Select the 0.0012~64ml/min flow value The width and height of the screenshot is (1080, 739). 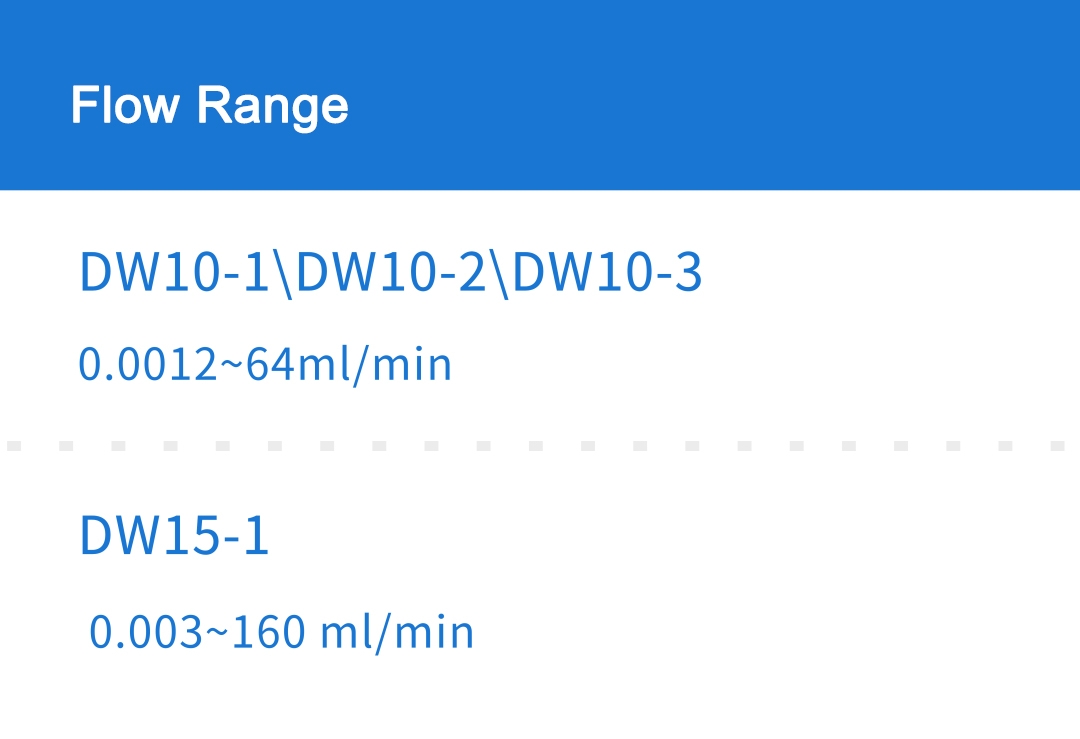265,364
